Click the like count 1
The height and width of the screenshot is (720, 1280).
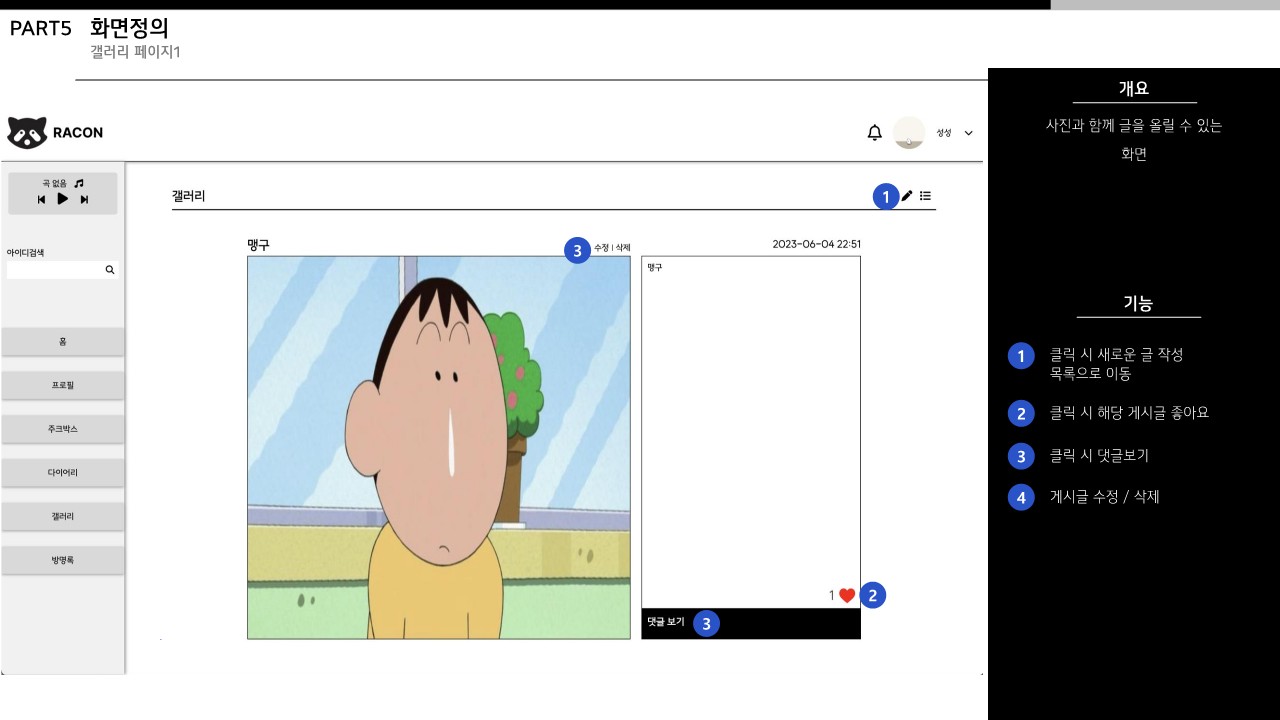point(831,596)
